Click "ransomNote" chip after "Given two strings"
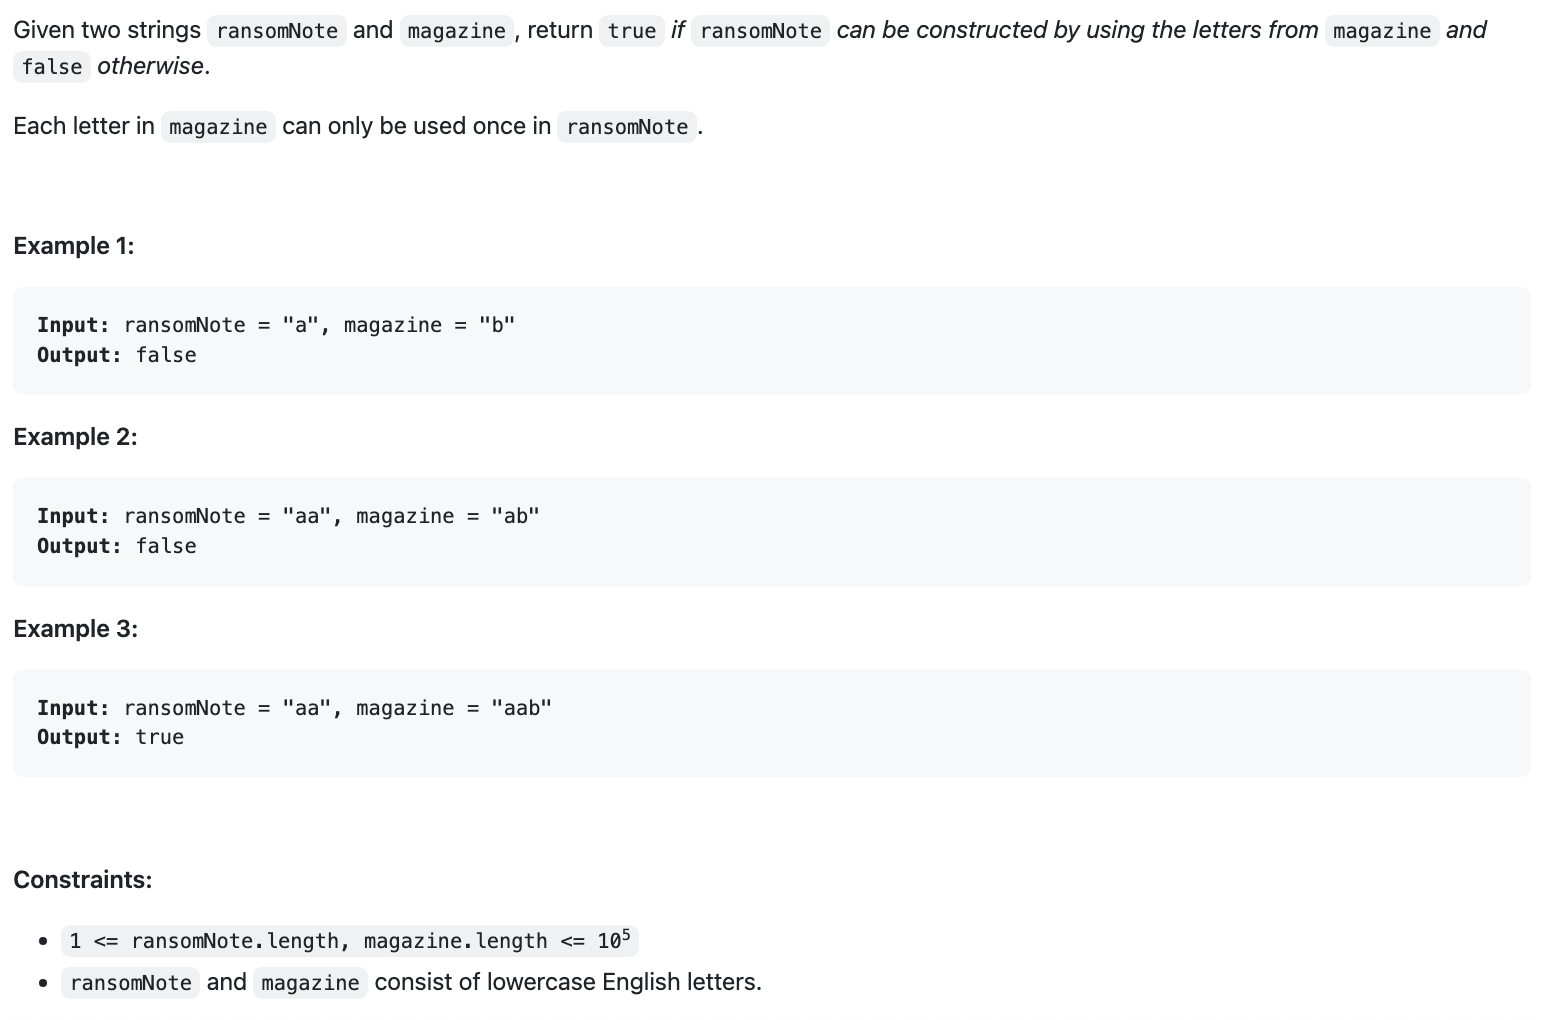Screen dimensions: 1544x1020 (277, 31)
